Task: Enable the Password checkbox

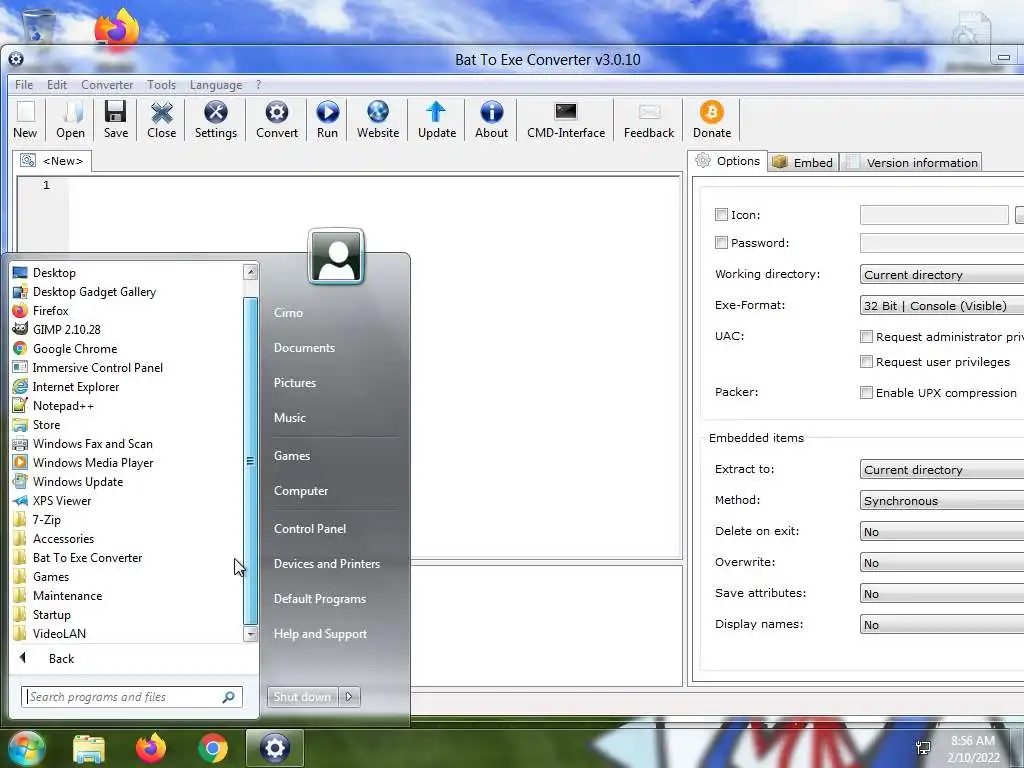Action: tap(721, 243)
